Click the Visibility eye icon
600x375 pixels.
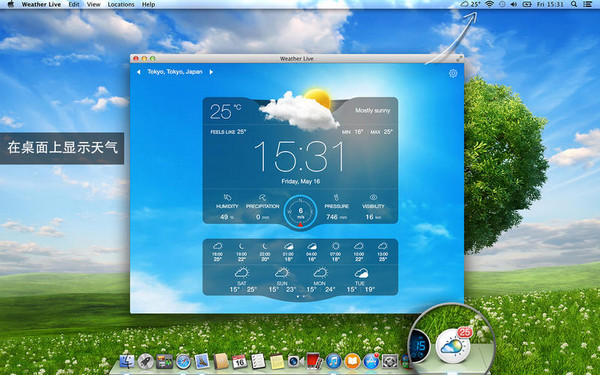coord(373,197)
